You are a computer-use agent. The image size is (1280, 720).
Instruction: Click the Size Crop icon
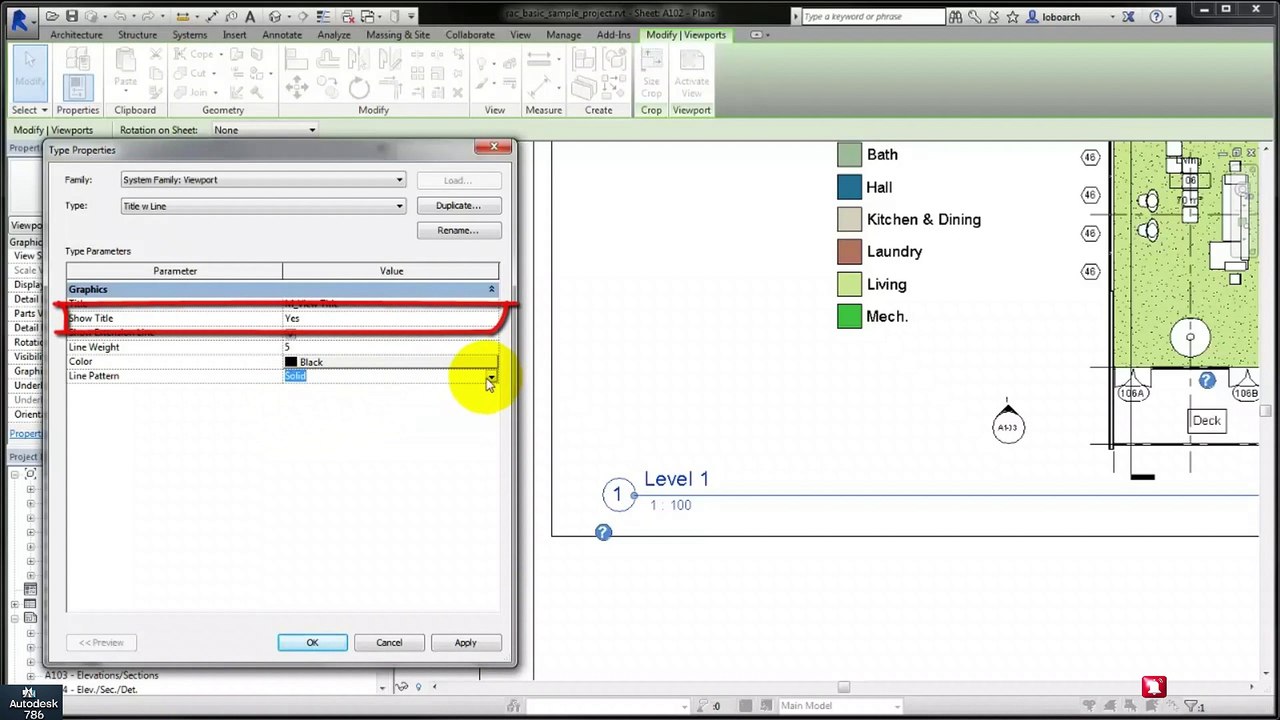[x=651, y=71]
